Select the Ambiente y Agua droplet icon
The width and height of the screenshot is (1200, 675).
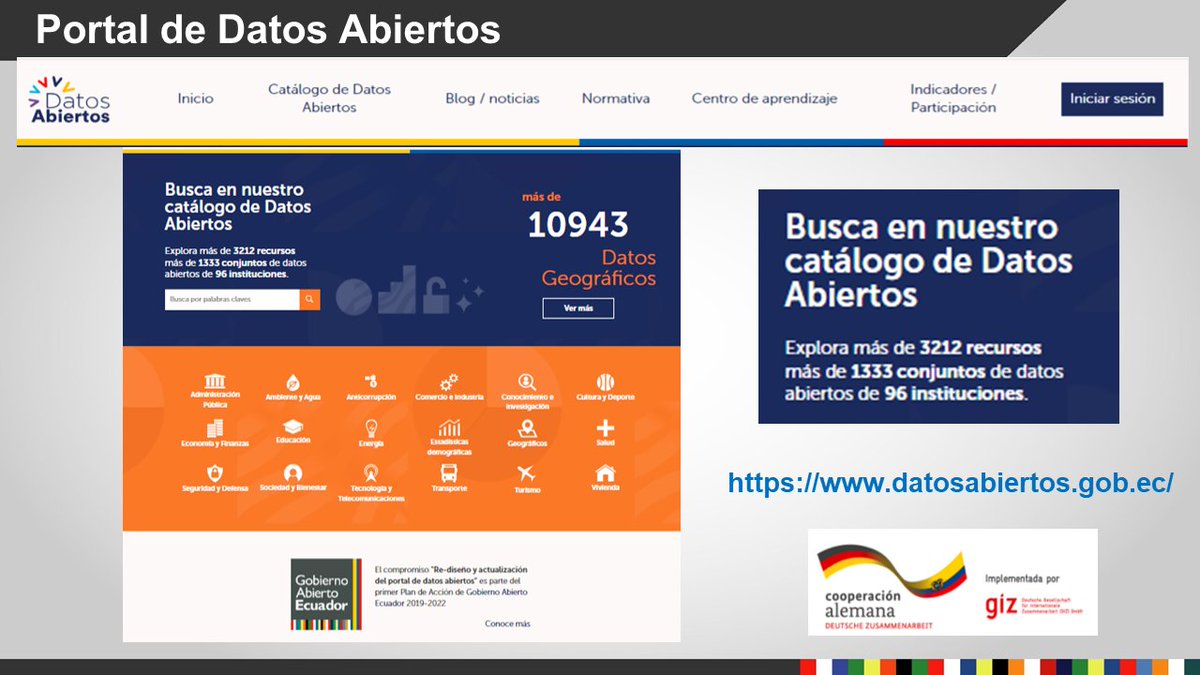[292, 382]
